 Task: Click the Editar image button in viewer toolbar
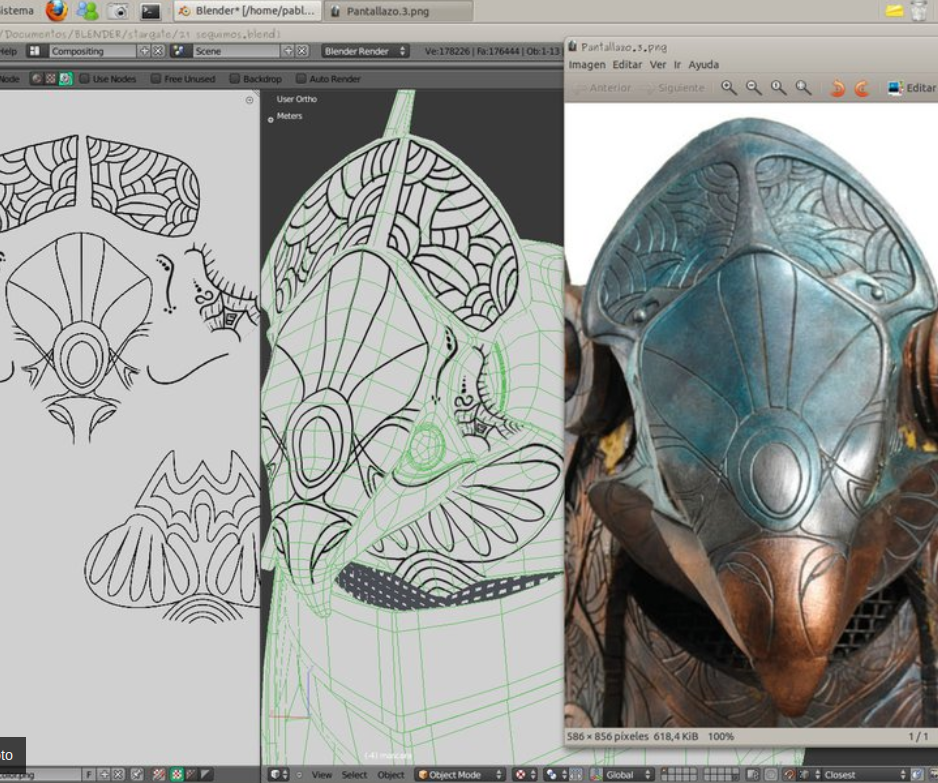912,88
